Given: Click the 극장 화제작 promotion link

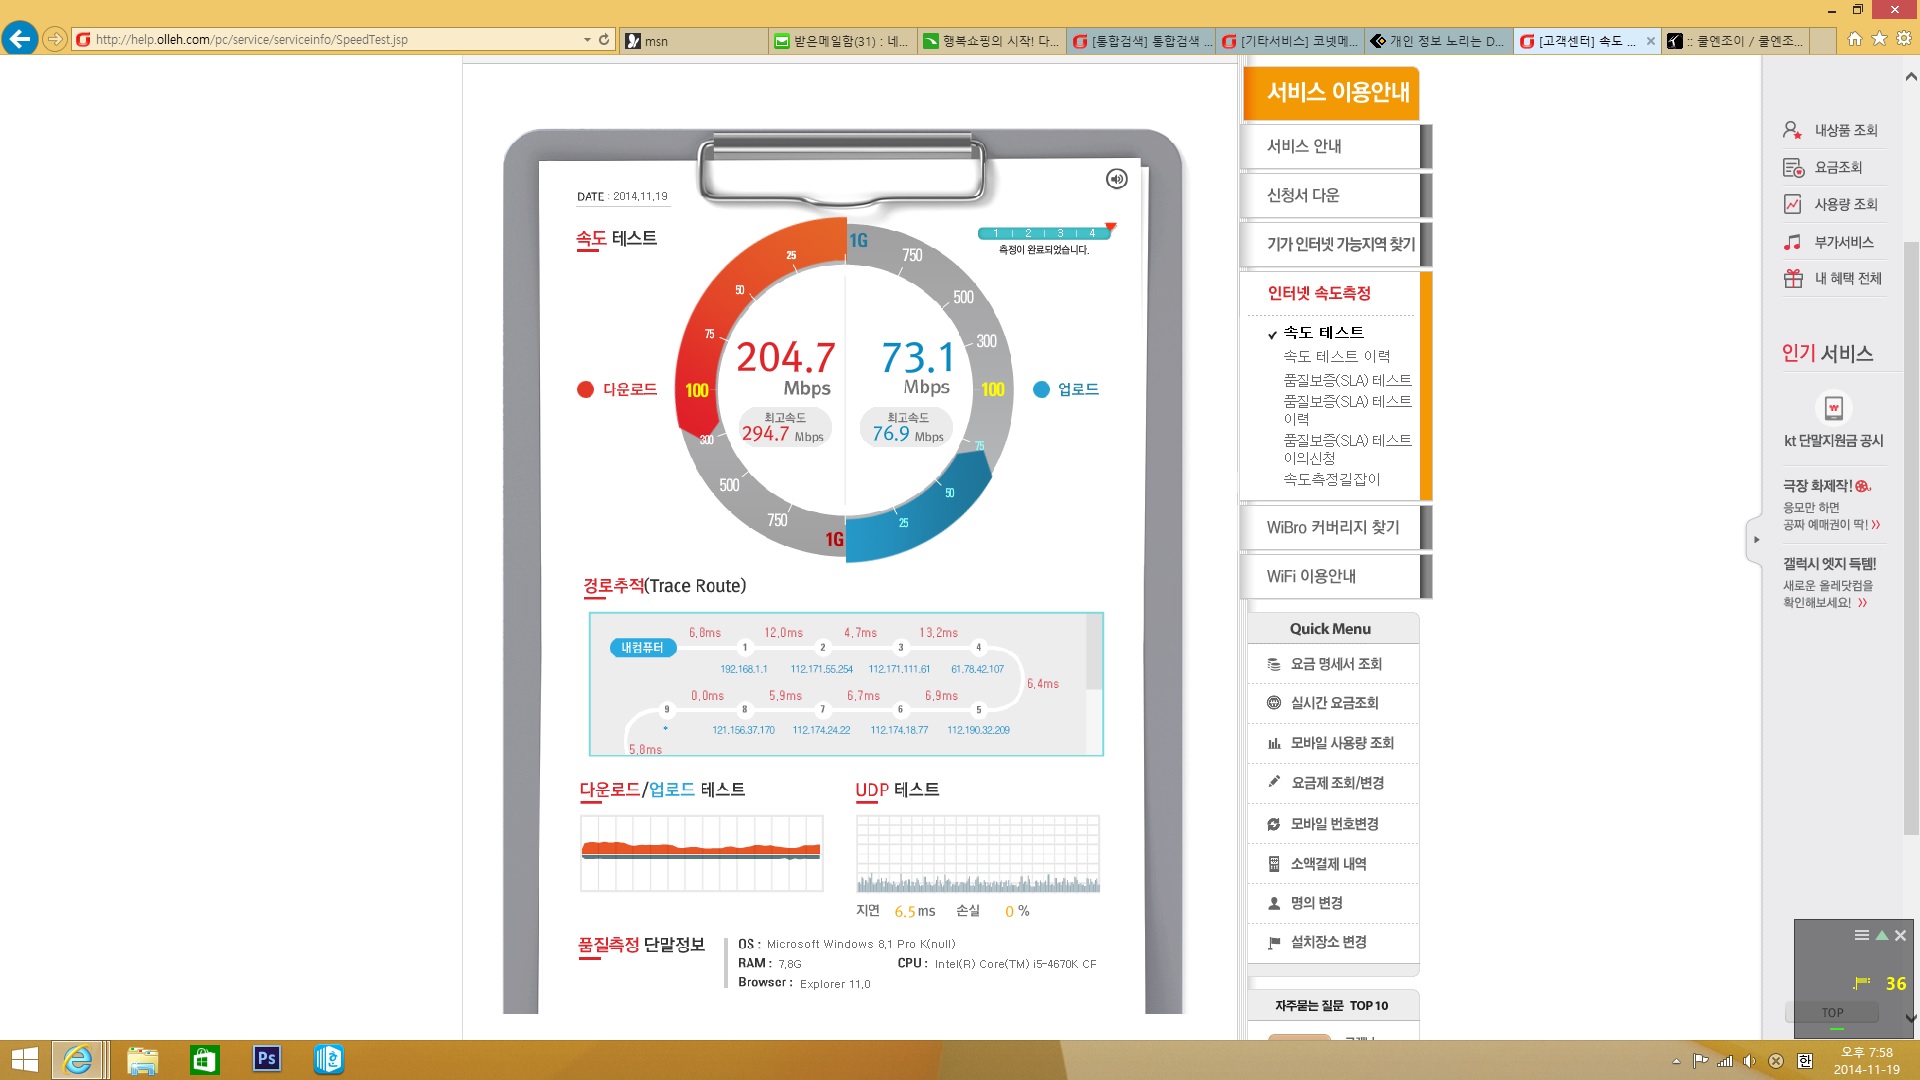Looking at the screenshot, I should pyautogui.click(x=1831, y=505).
